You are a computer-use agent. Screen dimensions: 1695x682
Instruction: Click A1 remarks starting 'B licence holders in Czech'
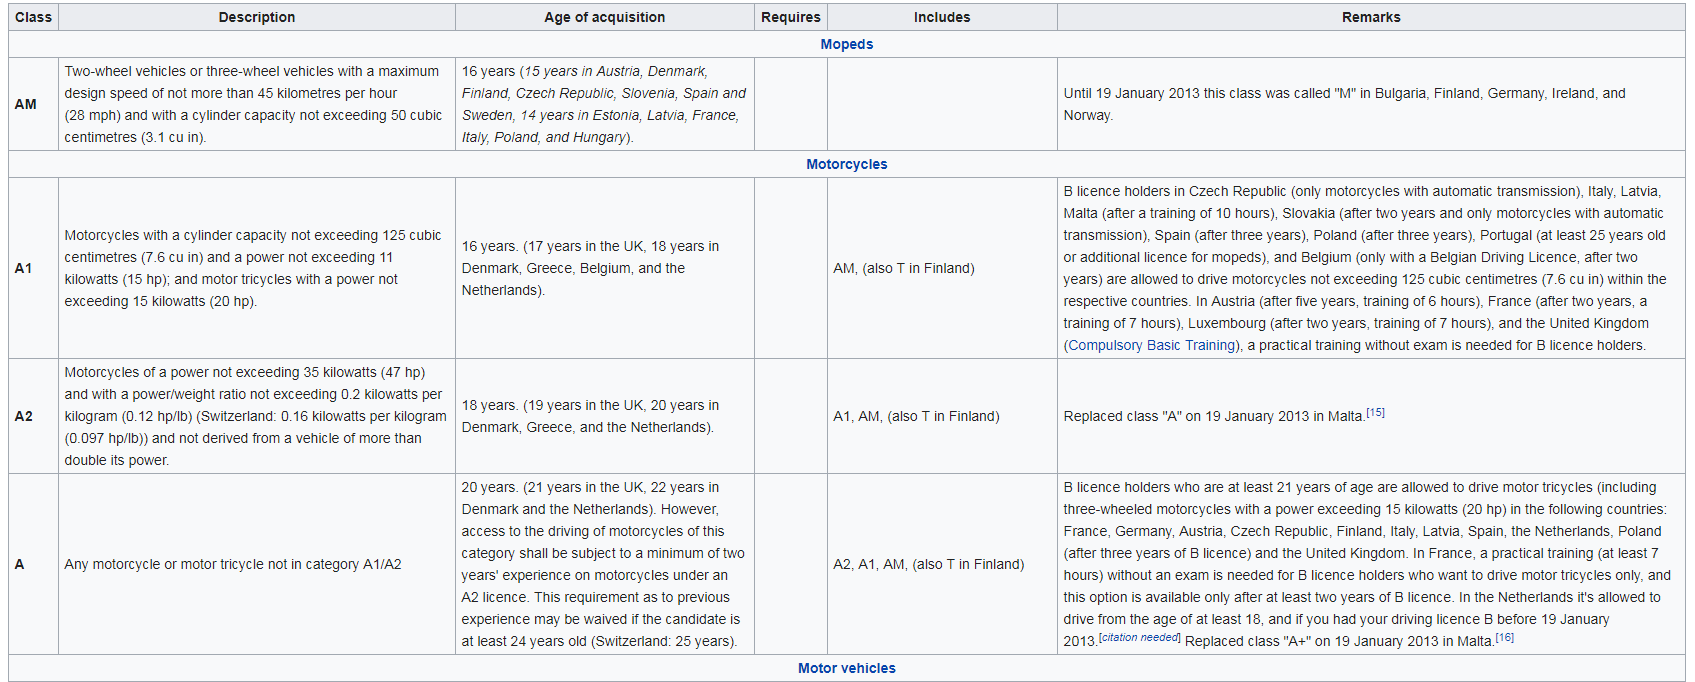point(1371,268)
